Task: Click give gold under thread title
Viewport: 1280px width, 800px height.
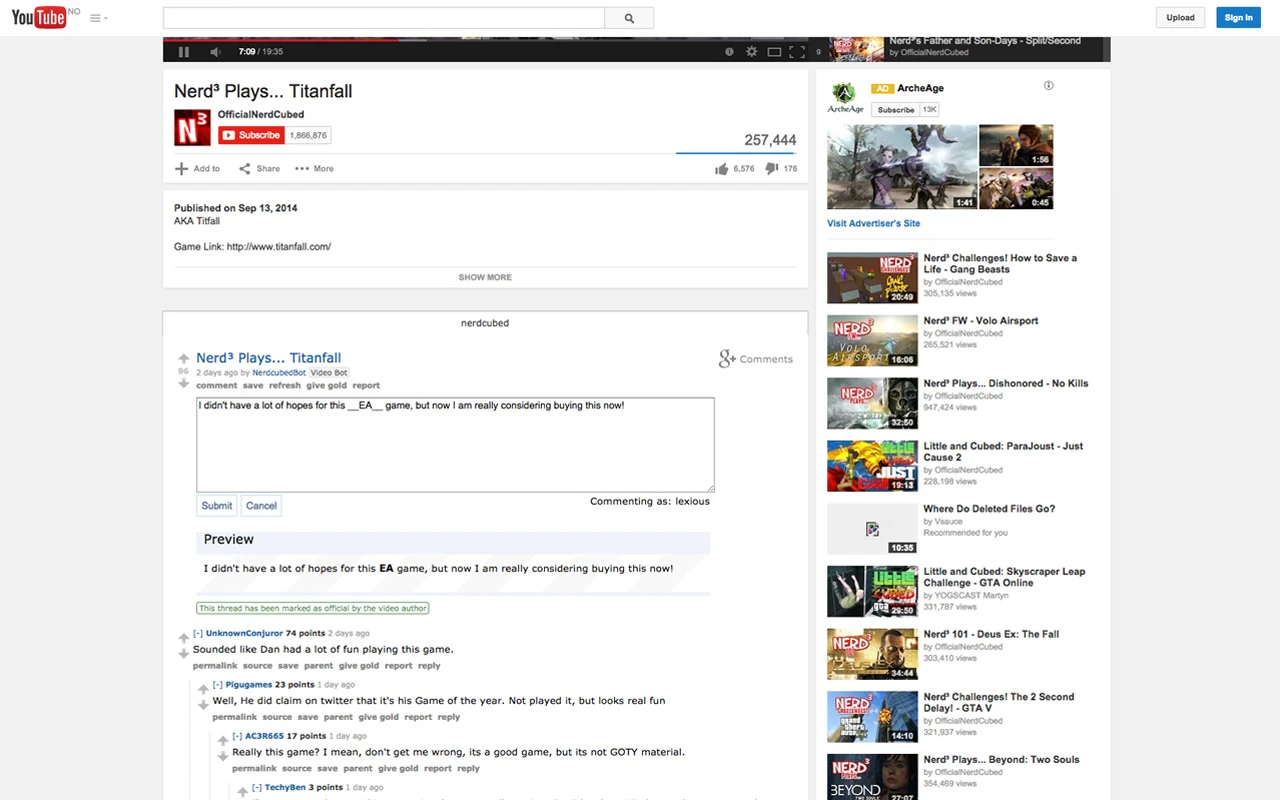Action: [326, 385]
